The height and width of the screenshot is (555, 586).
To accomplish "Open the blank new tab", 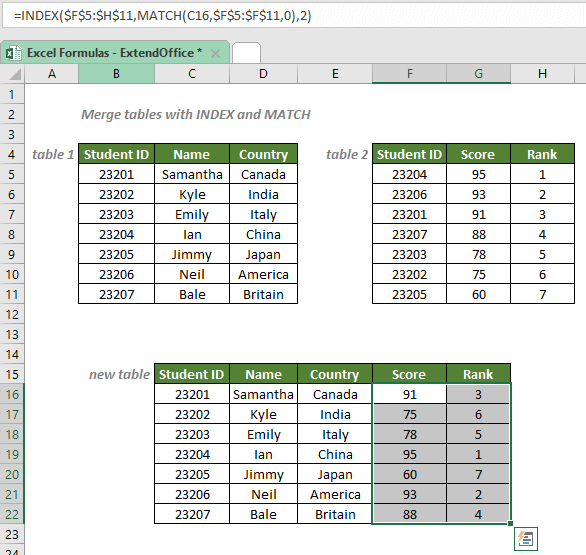I will (x=246, y=53).
